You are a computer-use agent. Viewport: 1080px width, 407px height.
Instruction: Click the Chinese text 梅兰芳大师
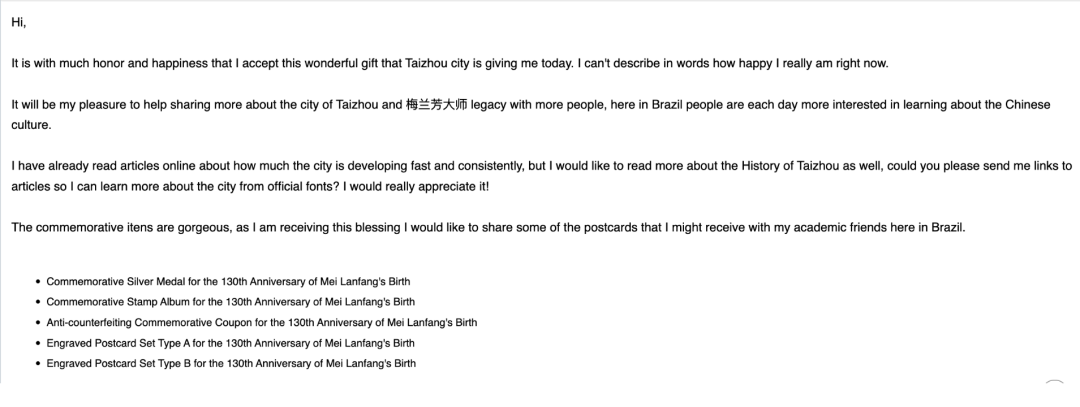435,105
